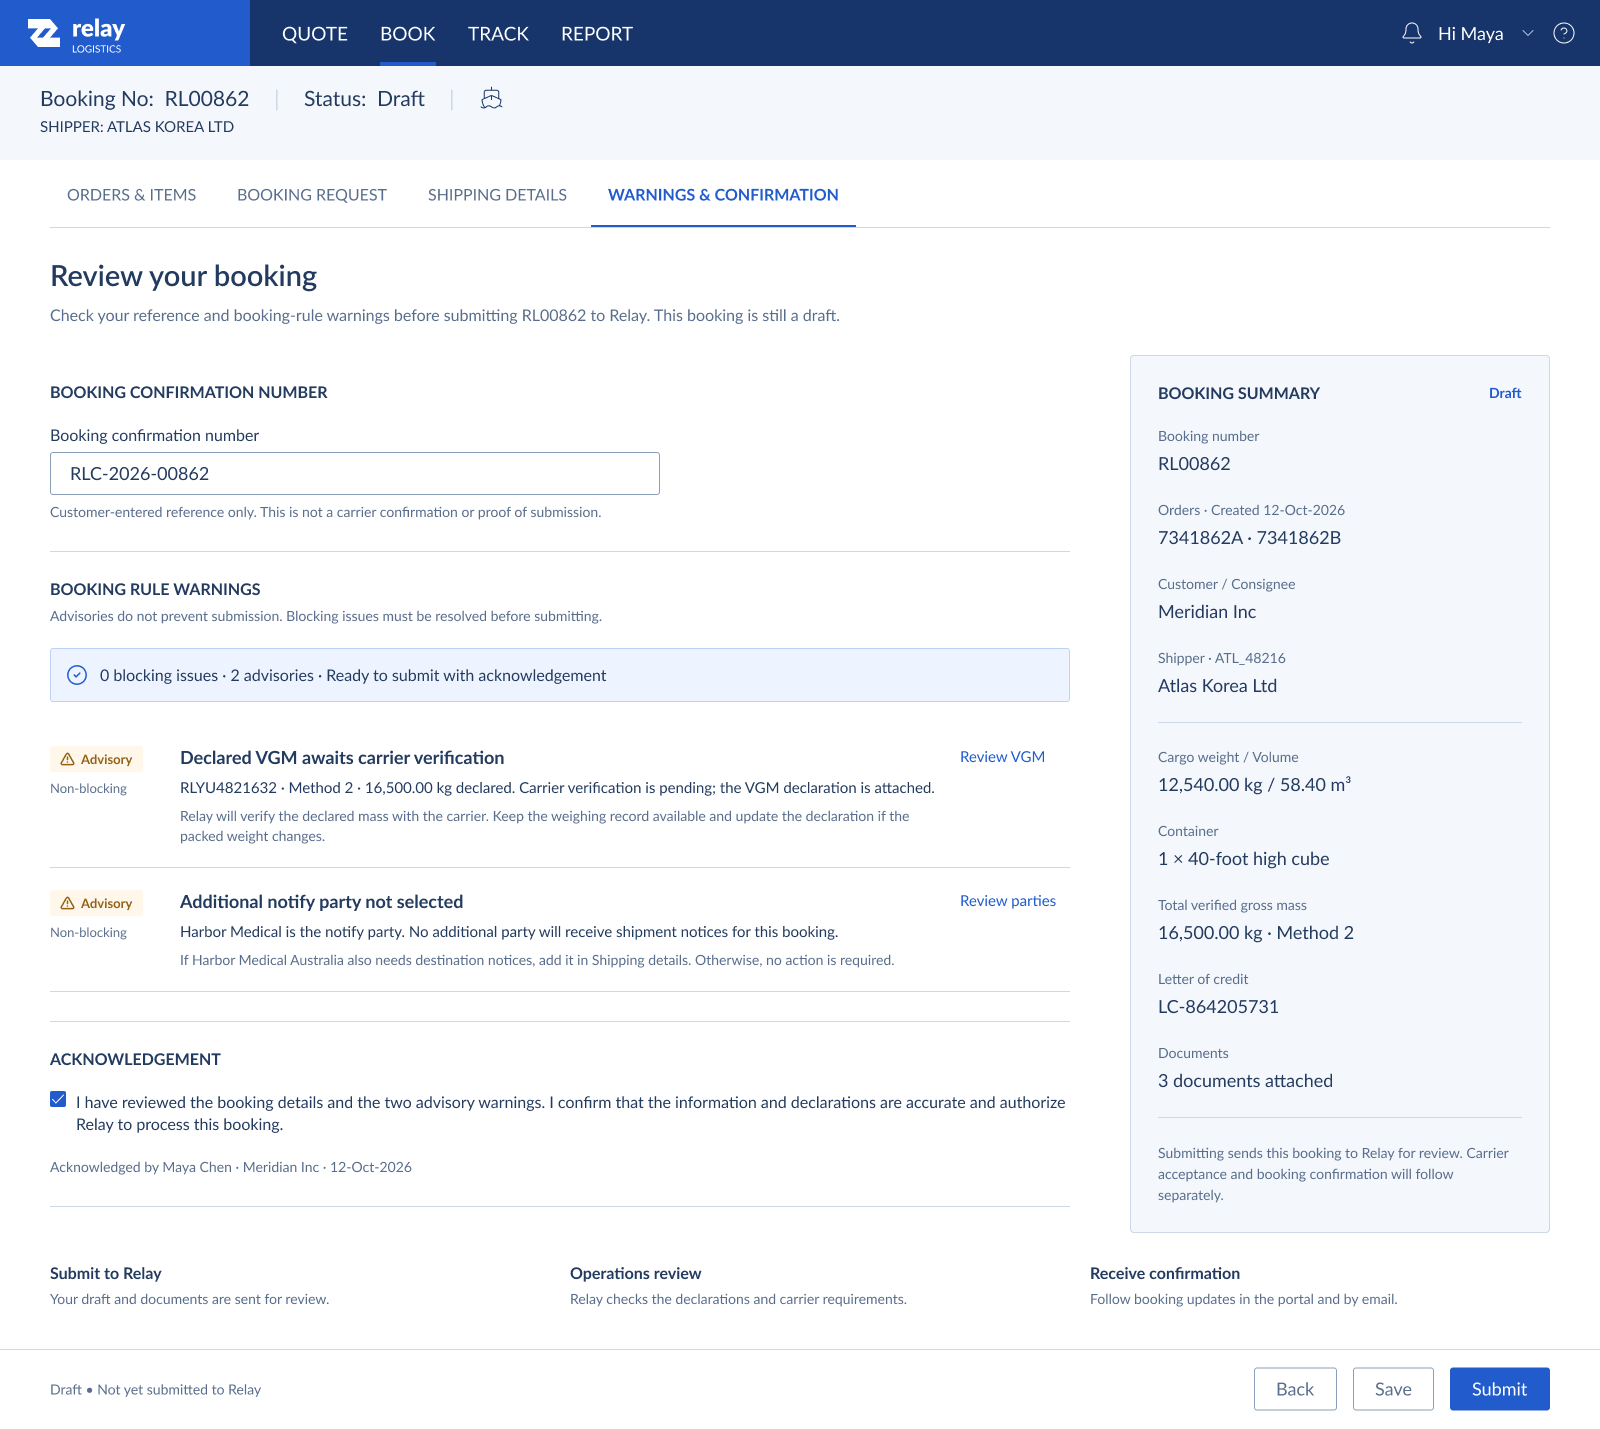Click the Advisory badge for Declared VGM
Image resolution: width=1600 pixels, height=1429 pixels.
click(x=97, y=759)
